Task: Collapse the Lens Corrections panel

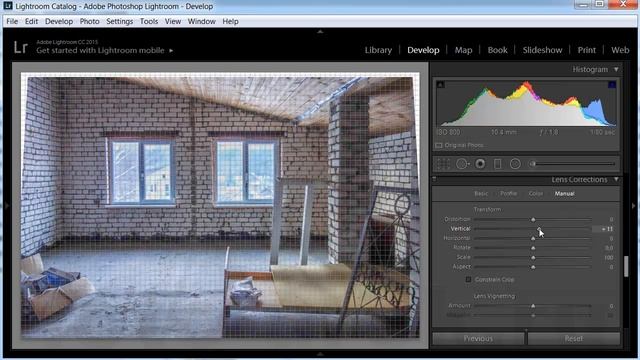Action: coord(616,180)
